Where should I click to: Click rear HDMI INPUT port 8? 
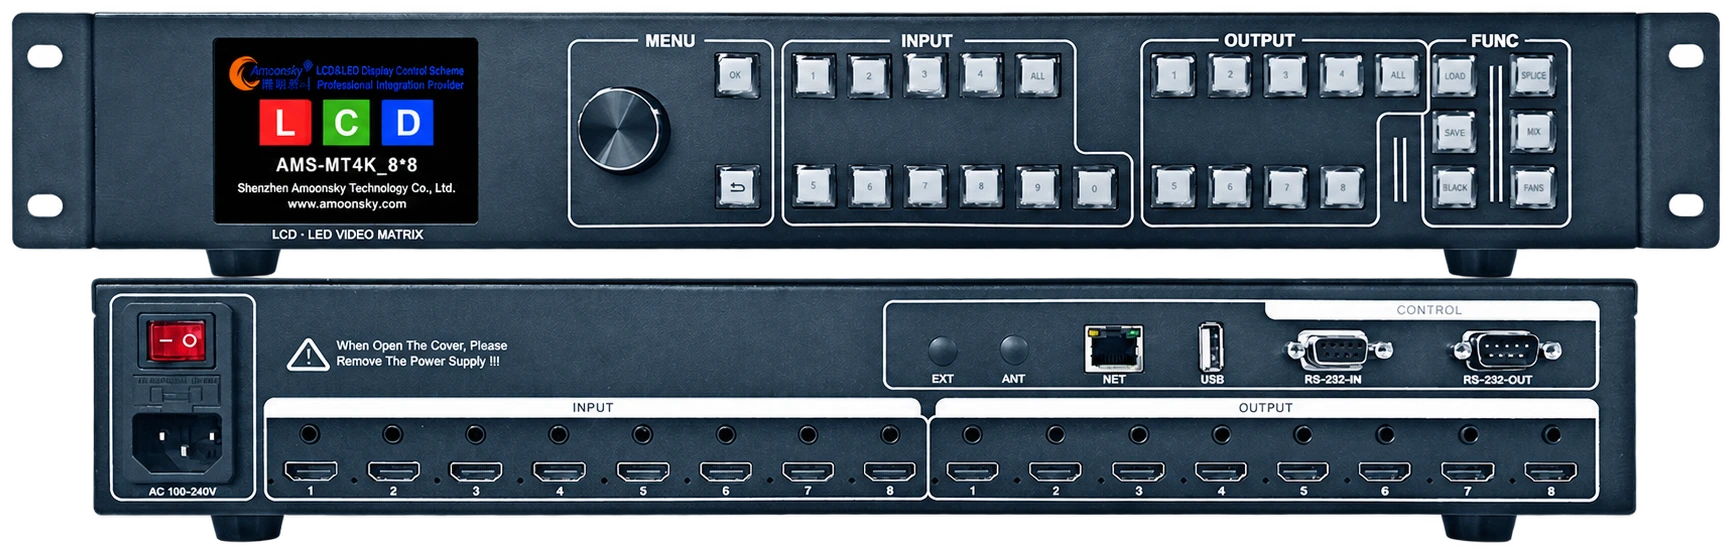coord(890,472)
